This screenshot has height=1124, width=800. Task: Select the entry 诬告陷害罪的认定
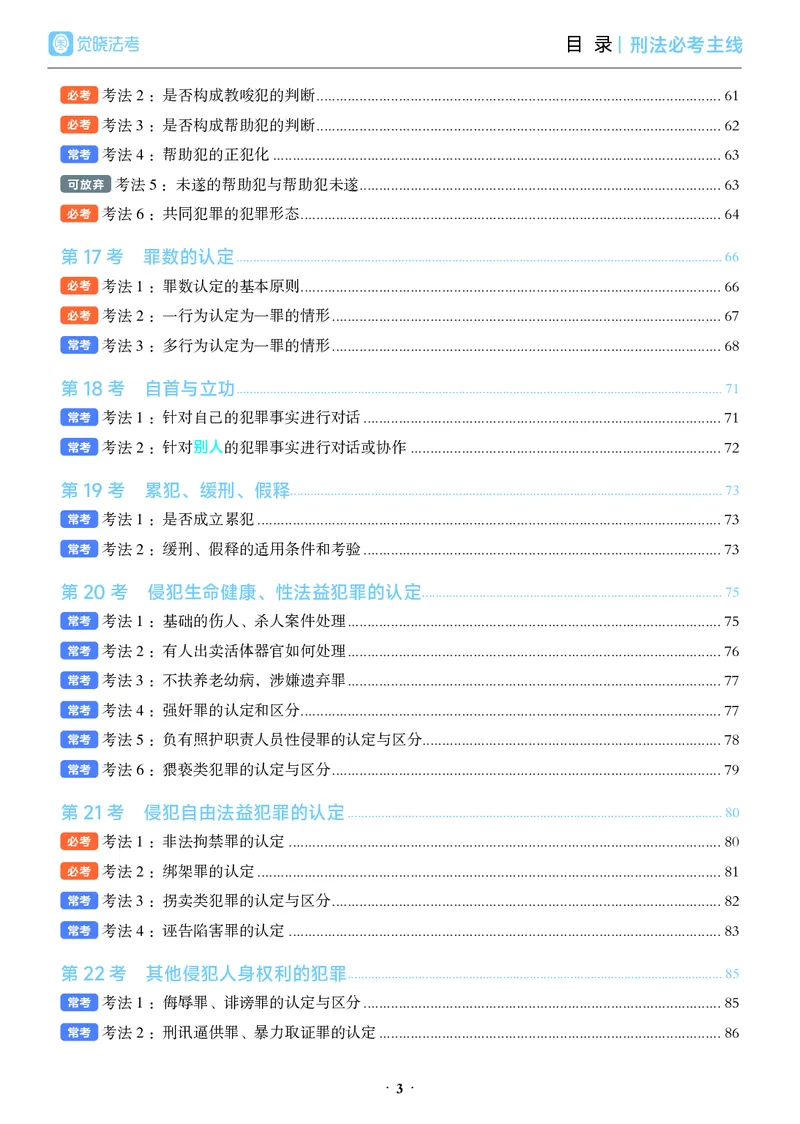pos(223,931)
